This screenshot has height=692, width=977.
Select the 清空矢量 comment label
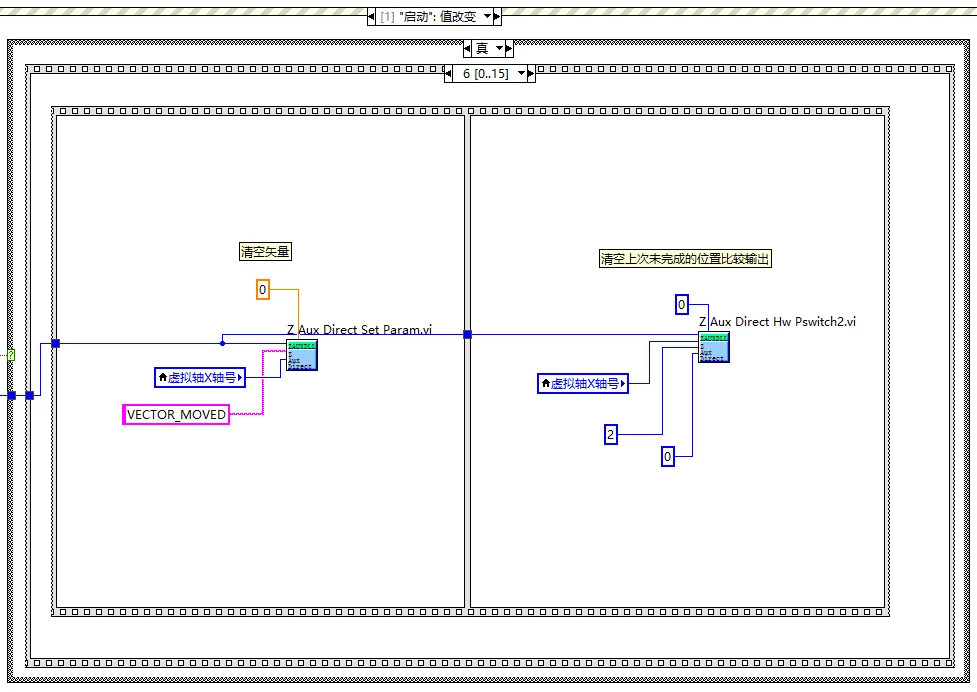[x=265, y=252]
